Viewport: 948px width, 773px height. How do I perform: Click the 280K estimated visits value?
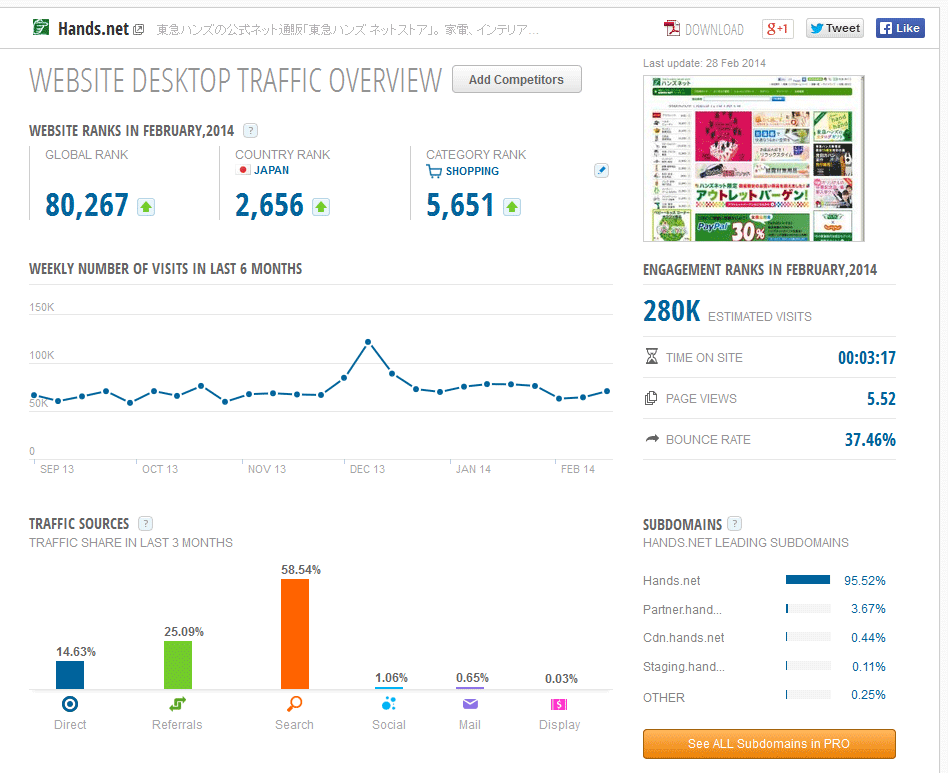click(671, 311)
